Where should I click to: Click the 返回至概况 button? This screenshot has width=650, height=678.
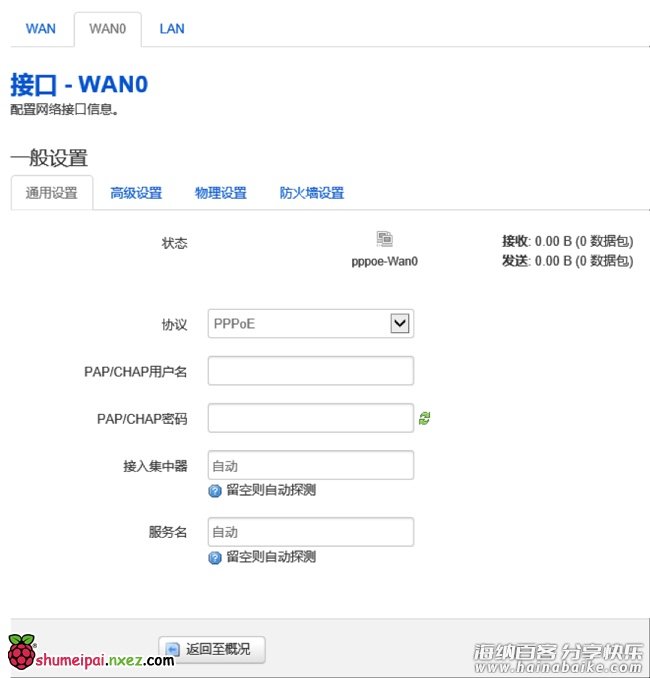click(x=212, y=649)
